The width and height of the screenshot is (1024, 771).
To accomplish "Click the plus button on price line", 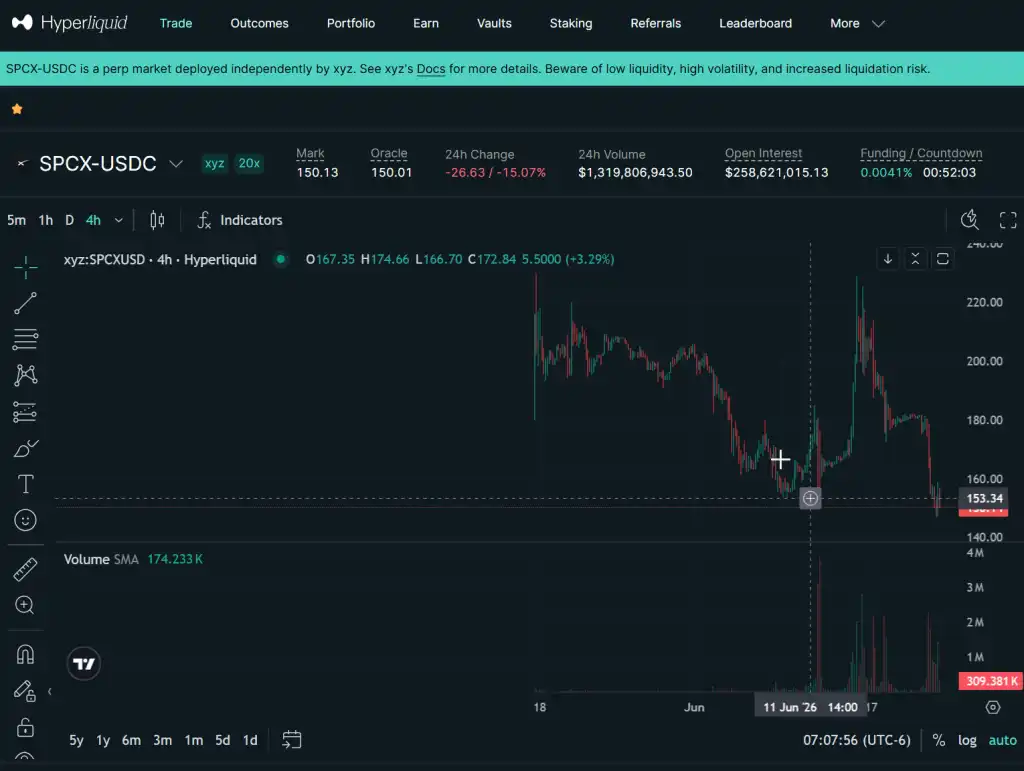I will click(810, 499).
